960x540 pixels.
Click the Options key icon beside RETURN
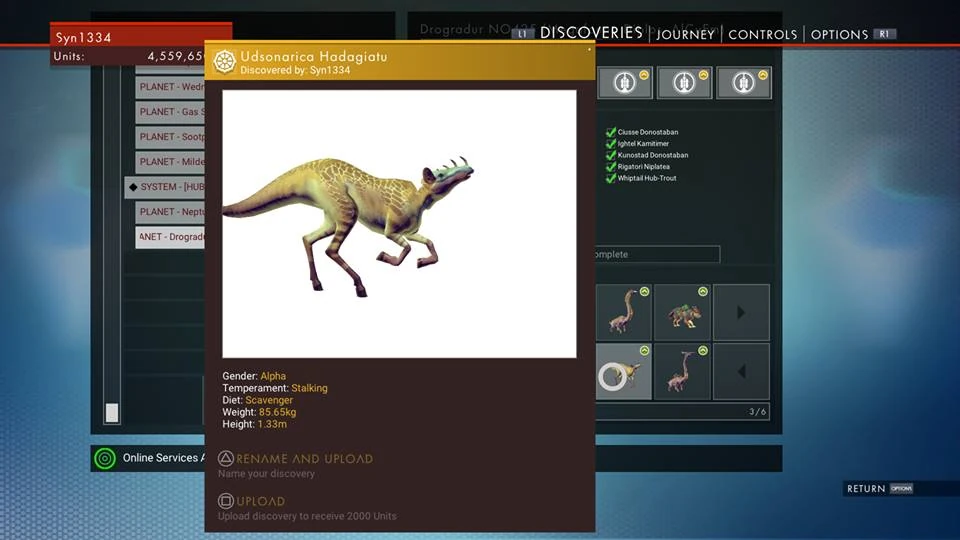pos(901,489)
